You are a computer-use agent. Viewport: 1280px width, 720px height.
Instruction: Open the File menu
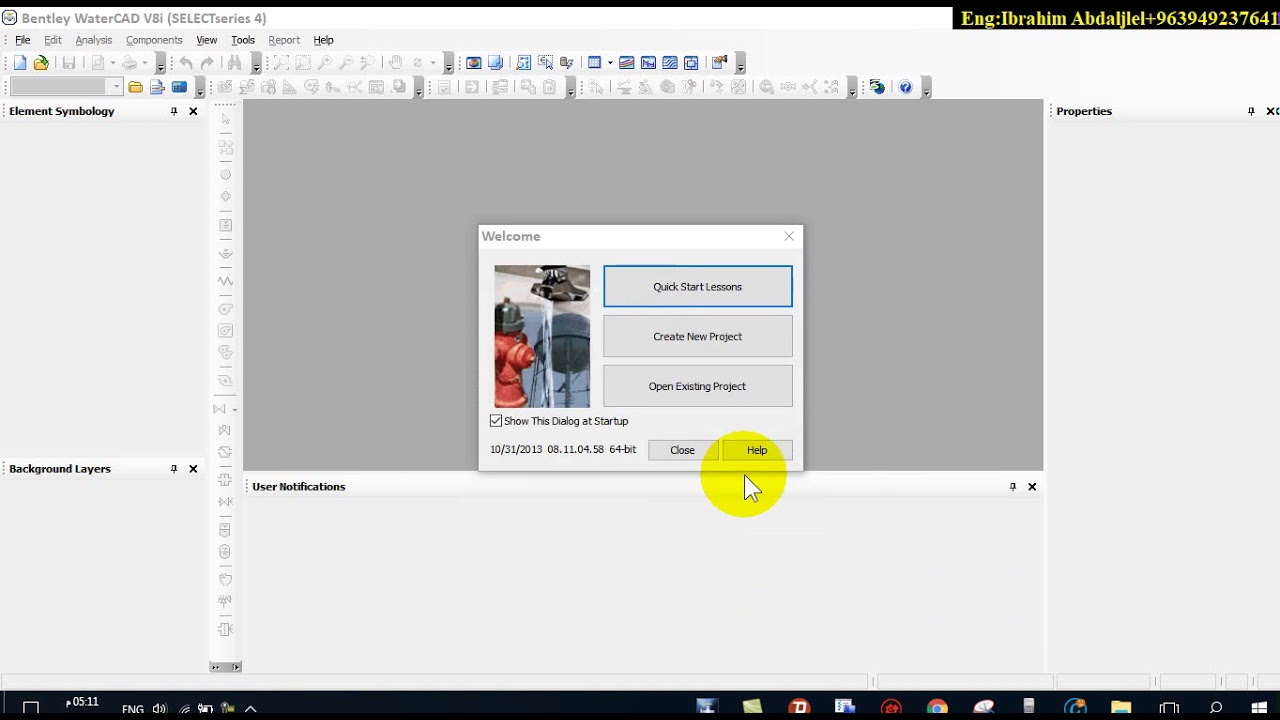[x=23, y=40]
